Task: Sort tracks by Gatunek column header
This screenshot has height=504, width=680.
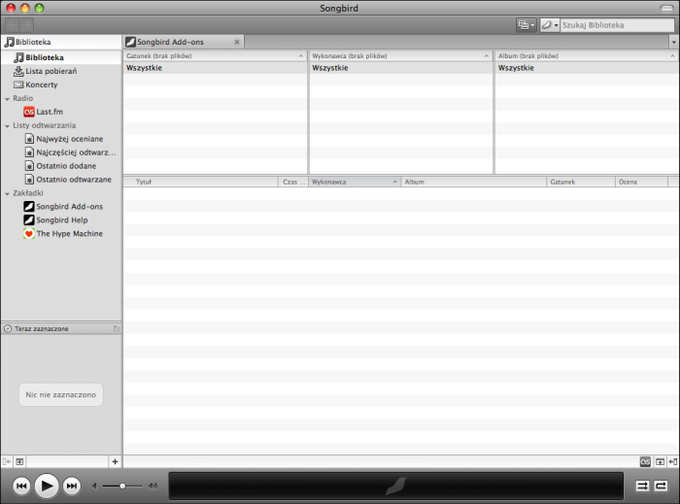Action: [x=581, y=182]
